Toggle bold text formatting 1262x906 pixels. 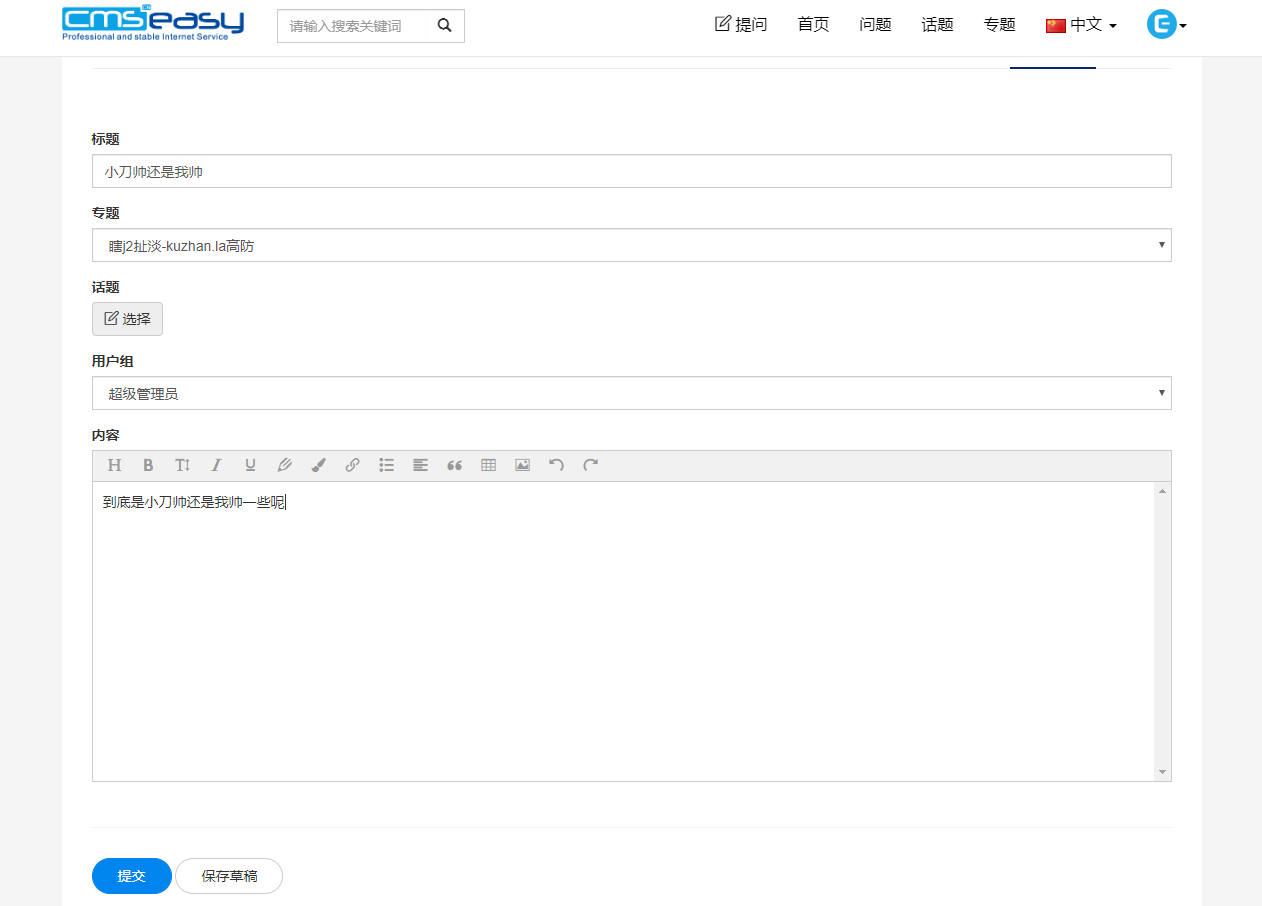[x=148, y=465]
